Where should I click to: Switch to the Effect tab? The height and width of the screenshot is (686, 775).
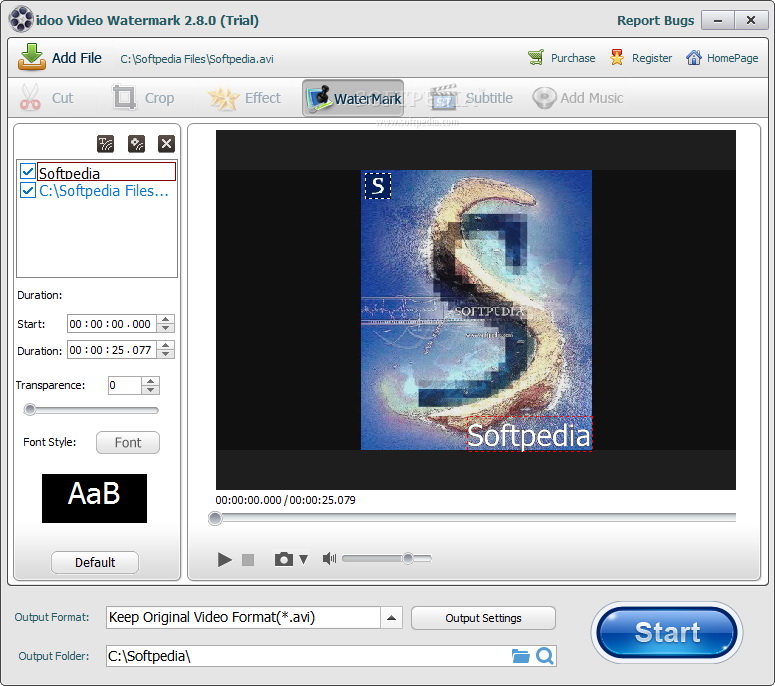tap(244, 97)
